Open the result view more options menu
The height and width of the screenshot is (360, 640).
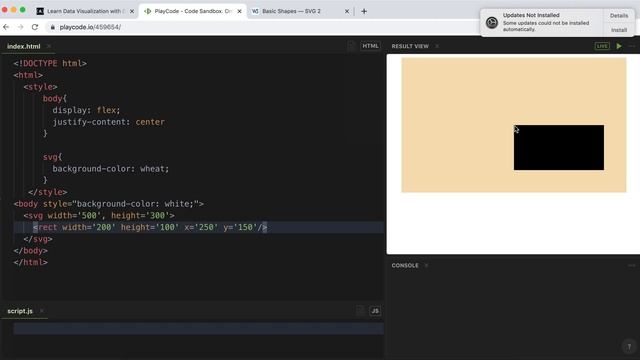coord(632,46)
